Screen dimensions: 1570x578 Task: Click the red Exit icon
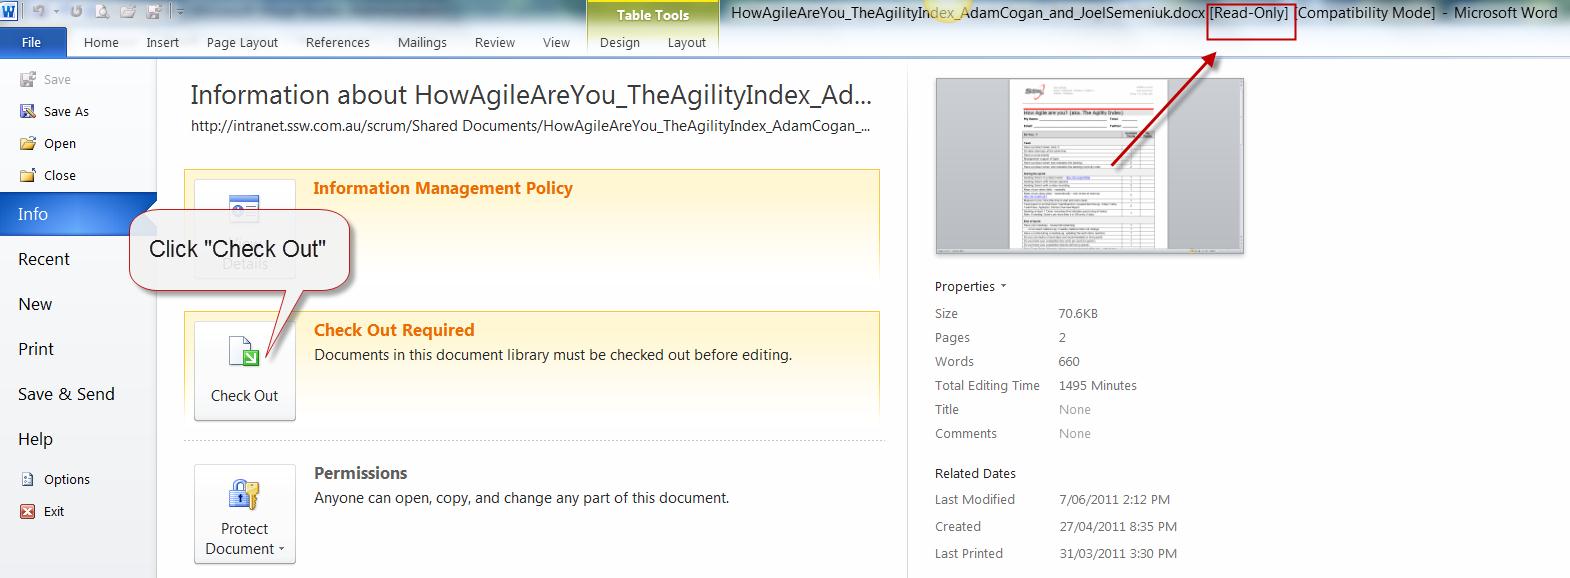(x=28, y=512)
